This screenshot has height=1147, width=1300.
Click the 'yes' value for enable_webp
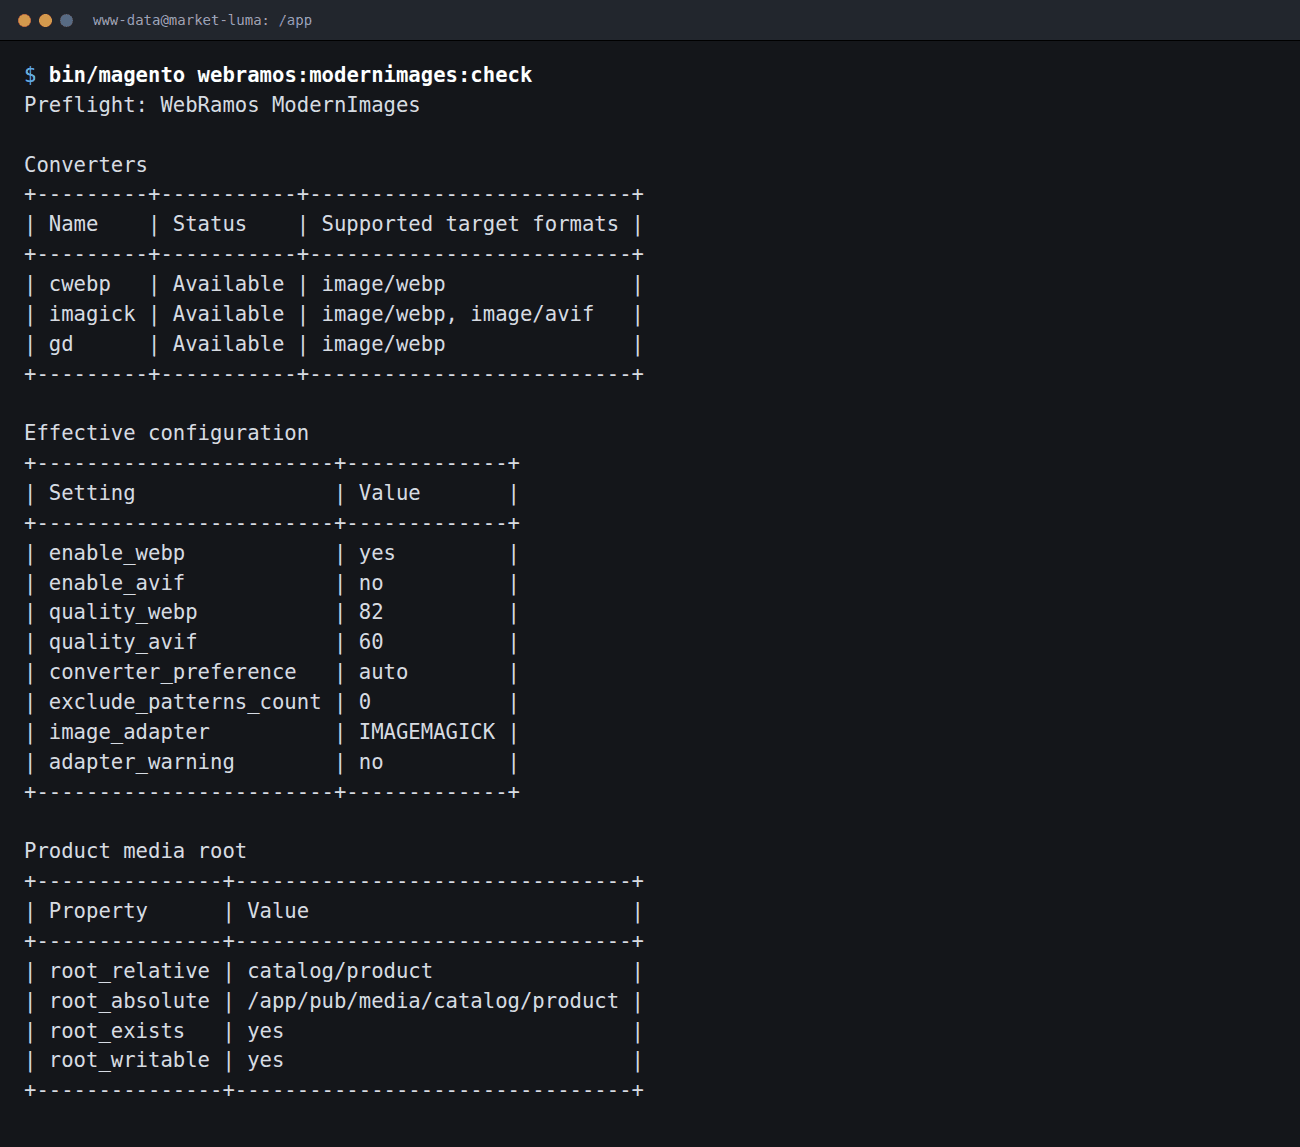click(377, 553)
